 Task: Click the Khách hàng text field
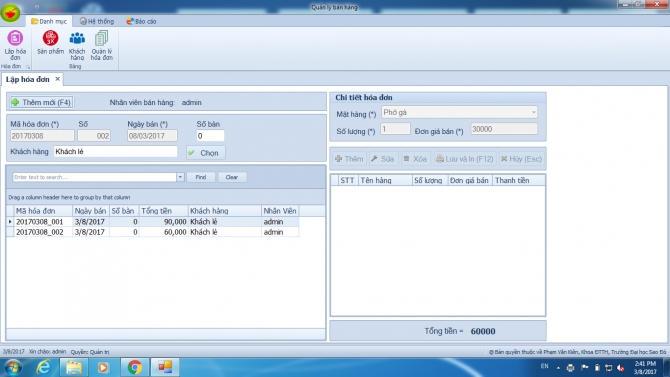pos(115,152)
